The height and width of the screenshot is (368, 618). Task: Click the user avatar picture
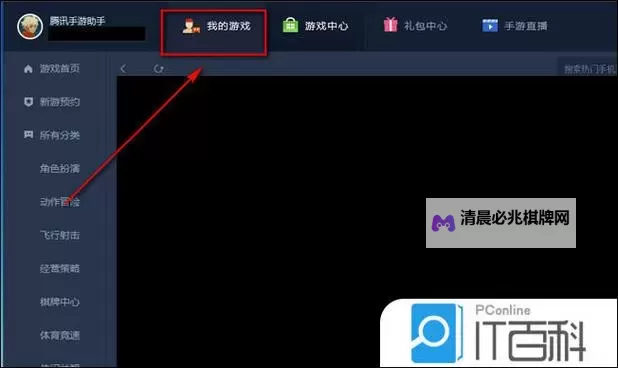[x=30, y=27]
